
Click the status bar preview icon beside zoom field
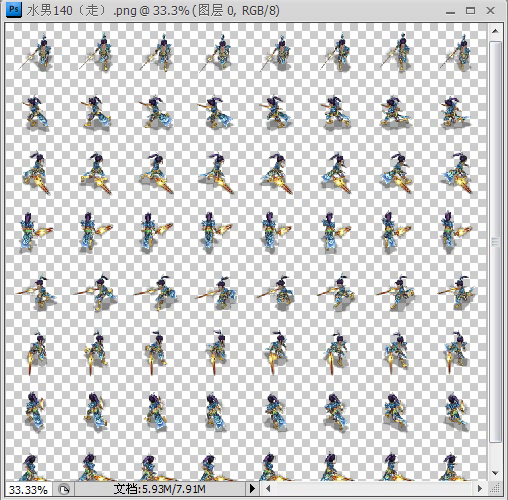[63, 489]
